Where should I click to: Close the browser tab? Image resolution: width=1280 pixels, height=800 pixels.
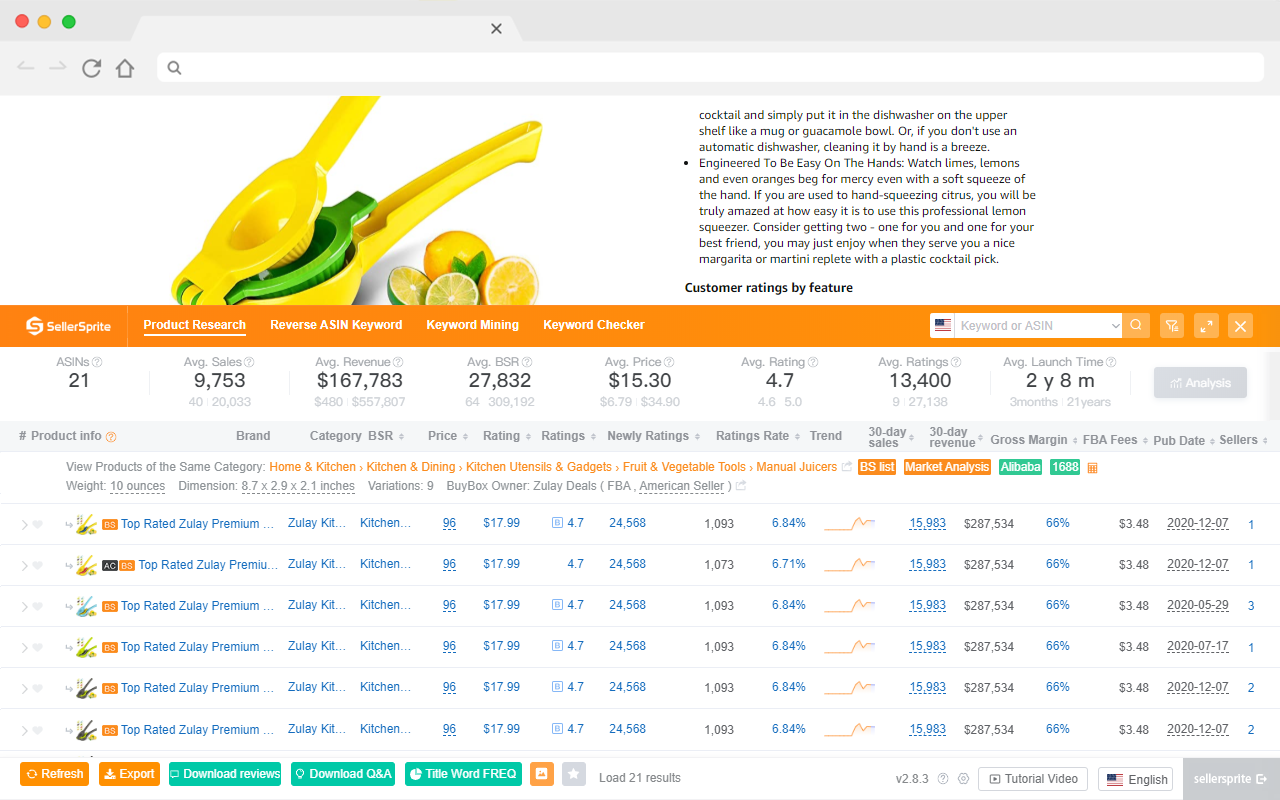(496, 28)
